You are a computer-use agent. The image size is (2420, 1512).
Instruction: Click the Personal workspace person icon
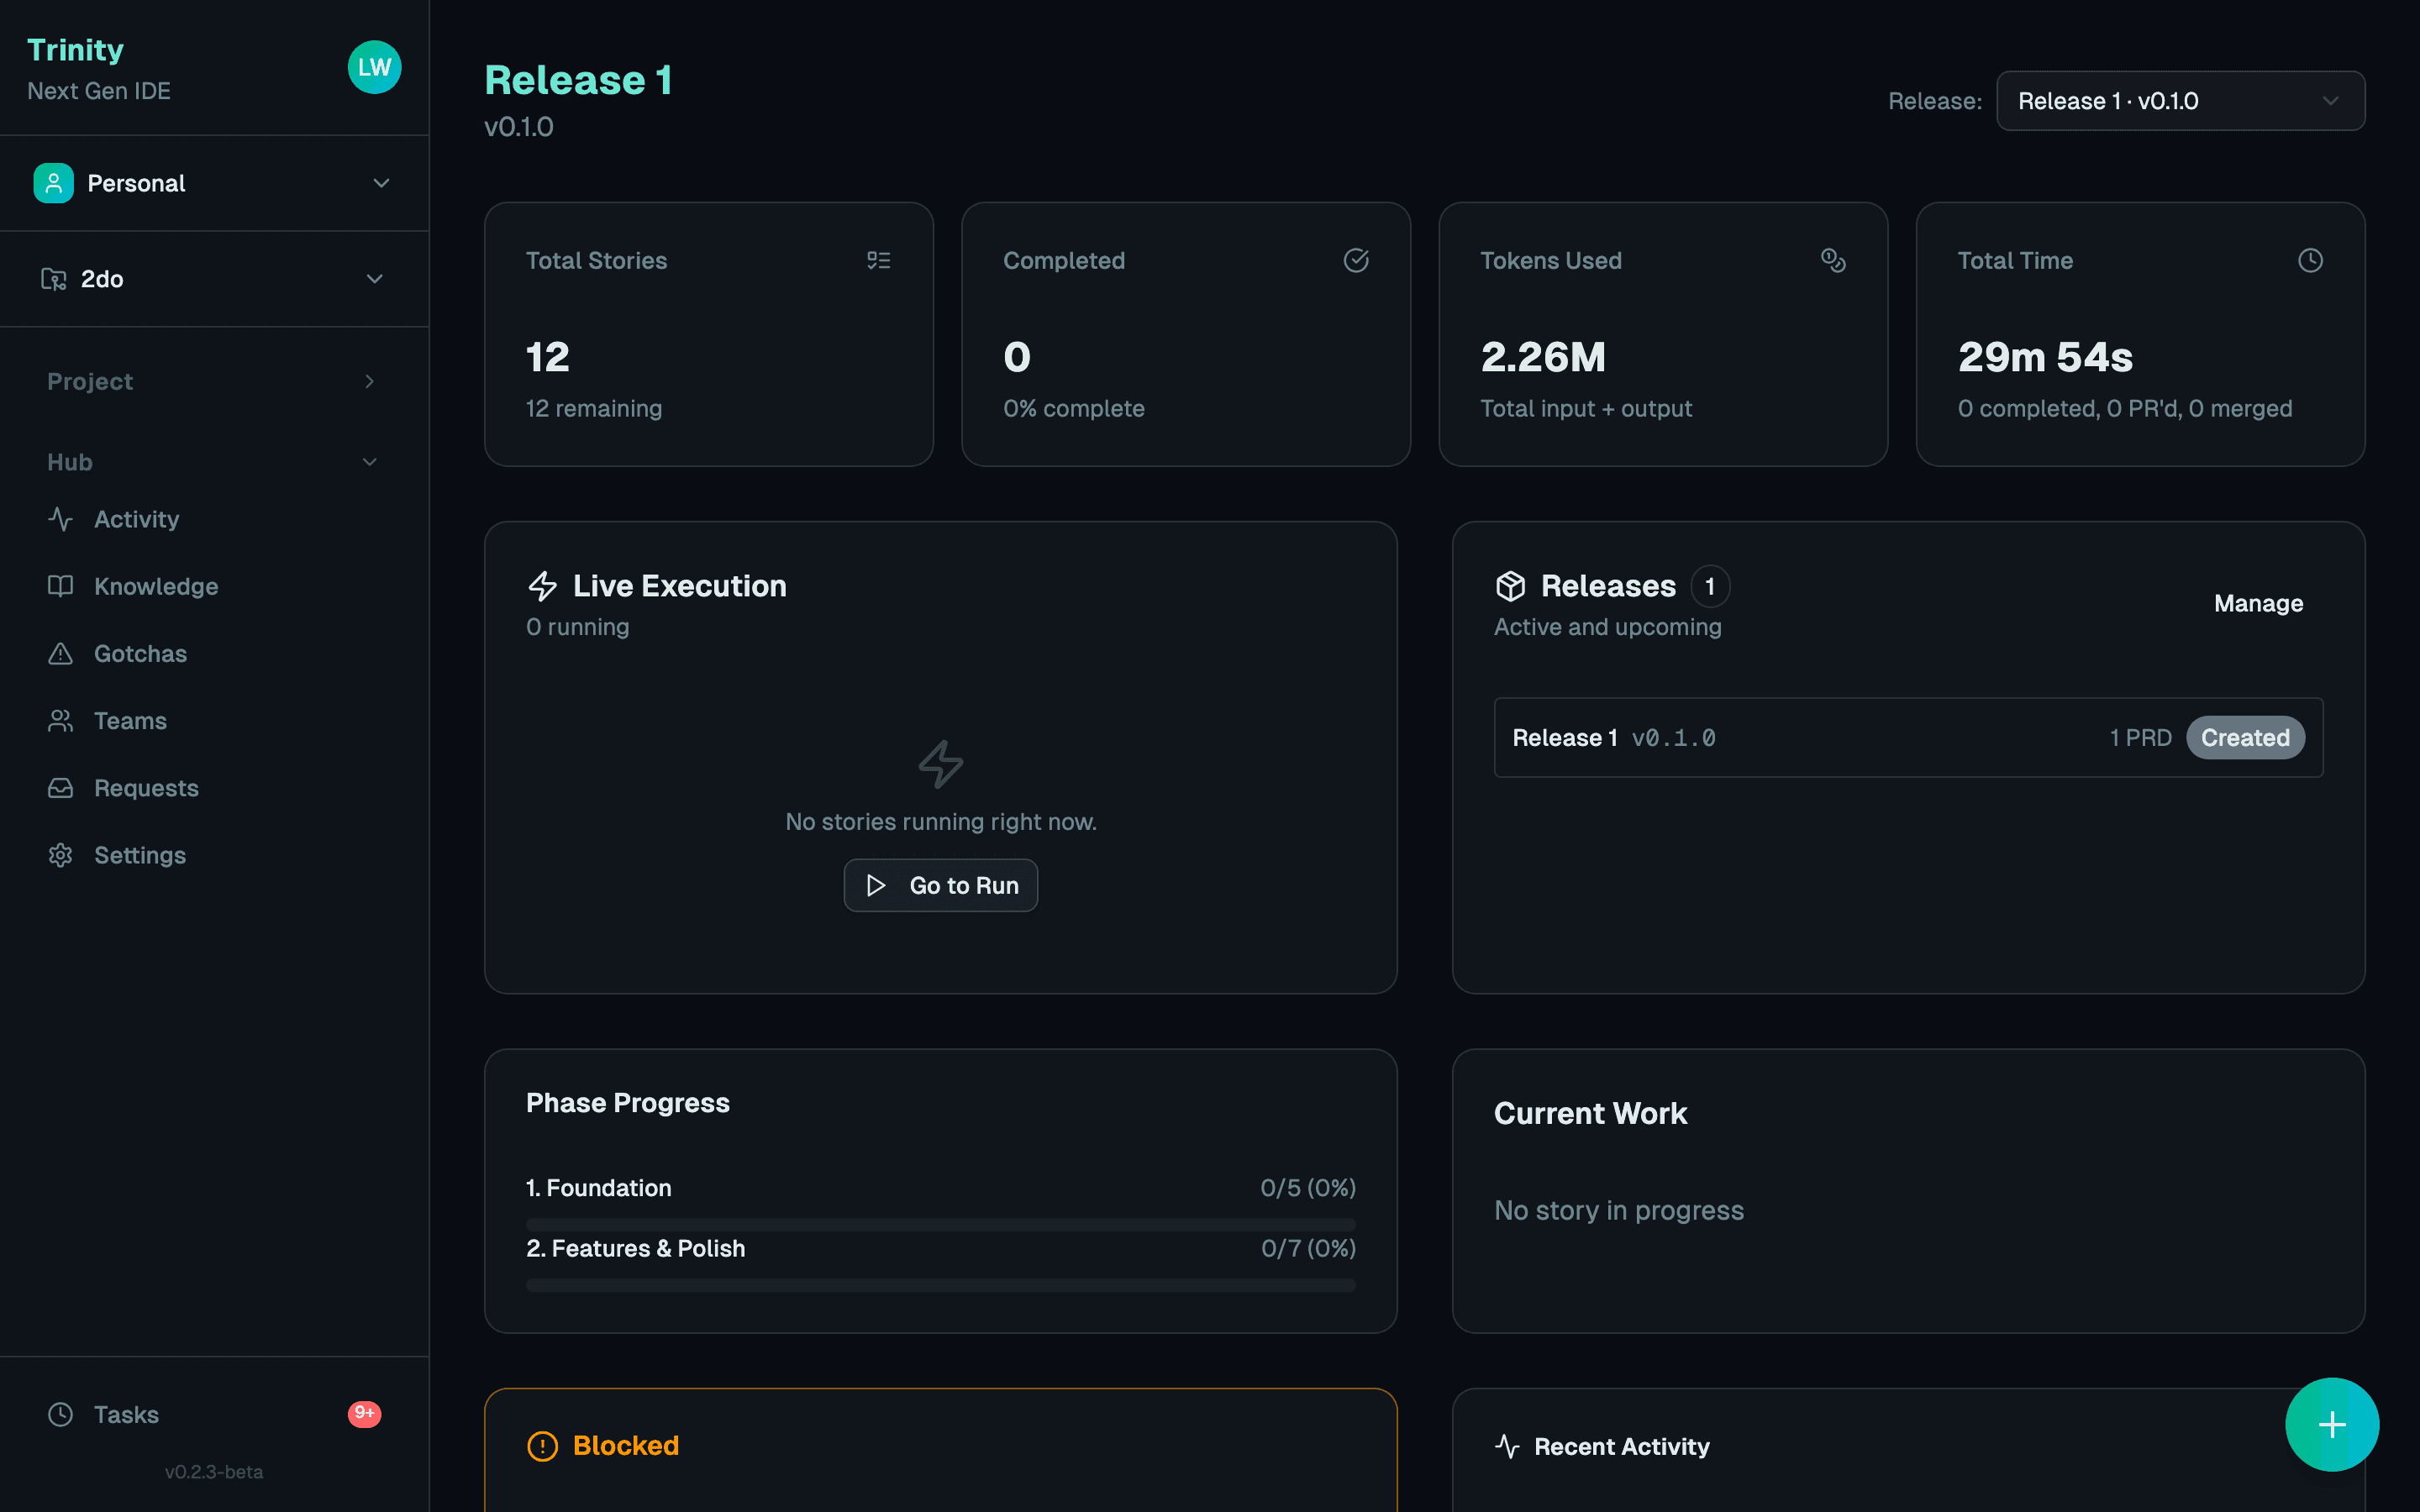pos(53,183)
